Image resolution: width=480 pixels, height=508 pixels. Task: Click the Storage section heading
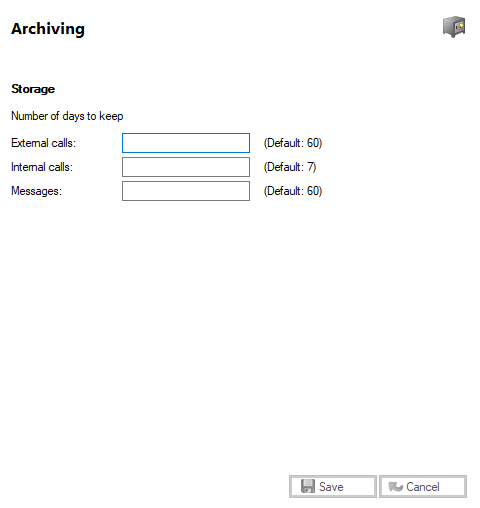33,89
